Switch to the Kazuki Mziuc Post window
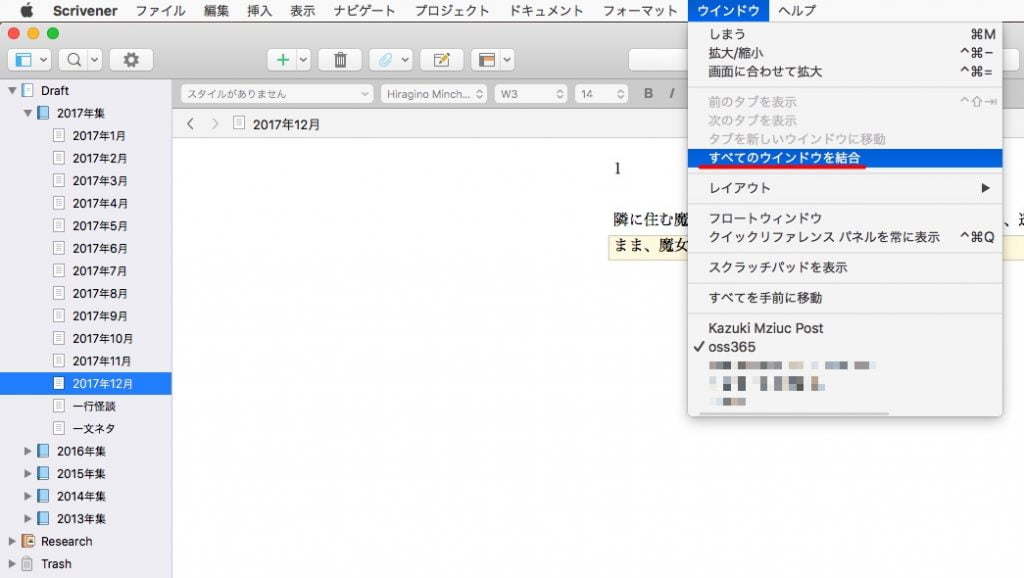The width and height of the screenshot is (1024, 578). [845, 328]
